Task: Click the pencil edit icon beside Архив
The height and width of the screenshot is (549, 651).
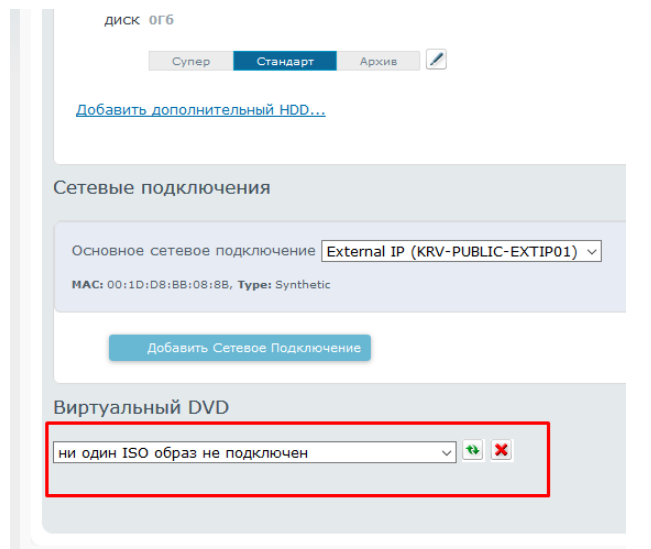Action: point(435,60)
